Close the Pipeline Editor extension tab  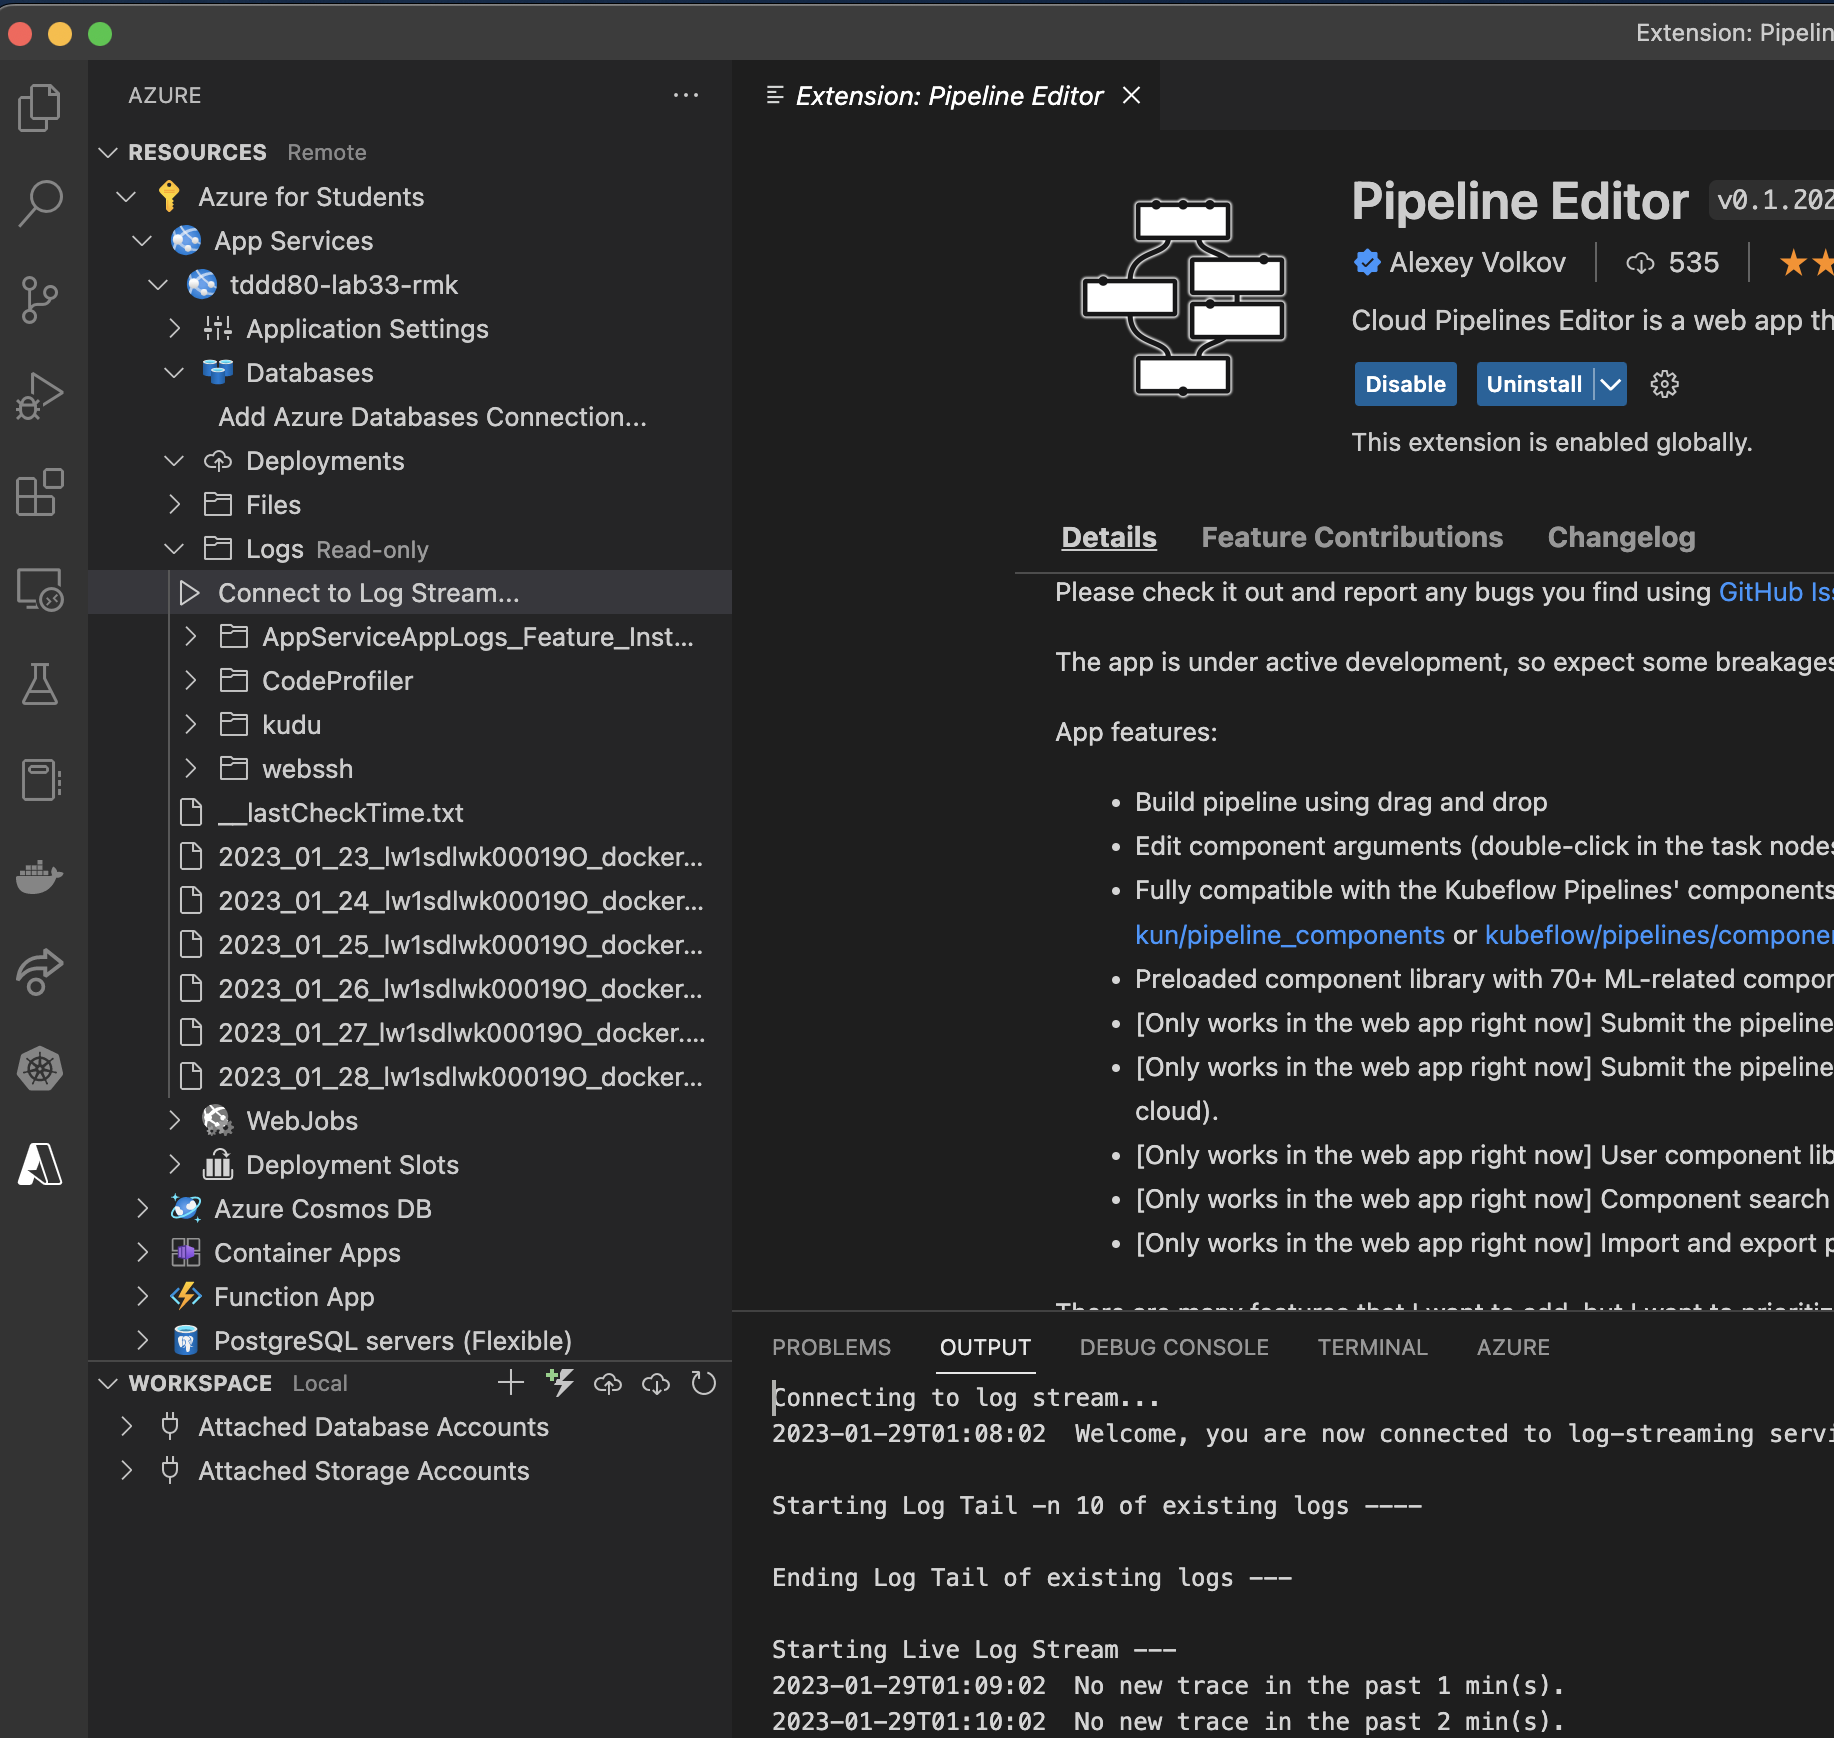(x=1132, y=95)
